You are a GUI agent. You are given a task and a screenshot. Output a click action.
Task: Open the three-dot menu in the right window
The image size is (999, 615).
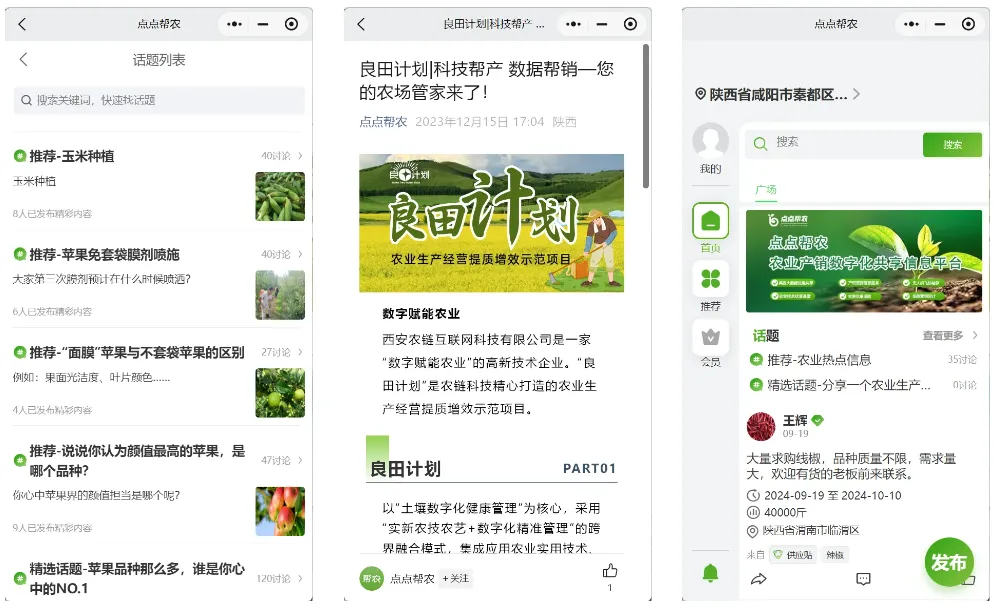pos(911,24)
